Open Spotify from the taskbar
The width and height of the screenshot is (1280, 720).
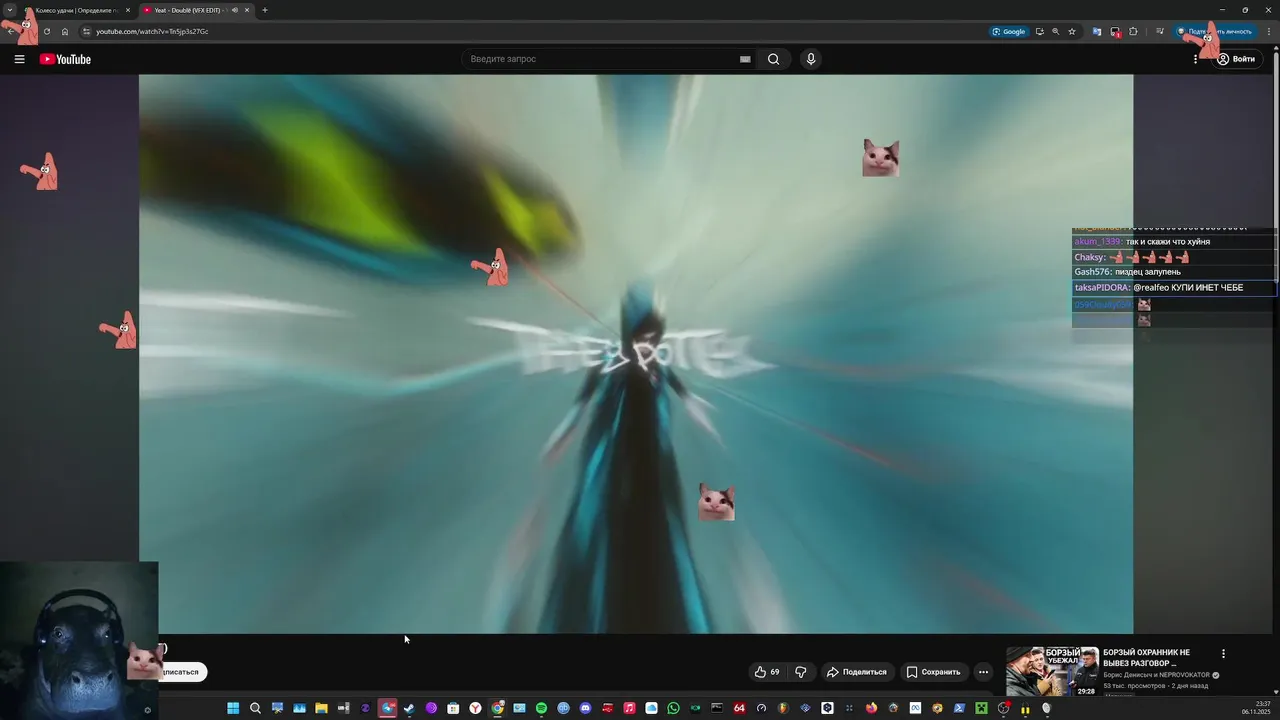point(541,708)
